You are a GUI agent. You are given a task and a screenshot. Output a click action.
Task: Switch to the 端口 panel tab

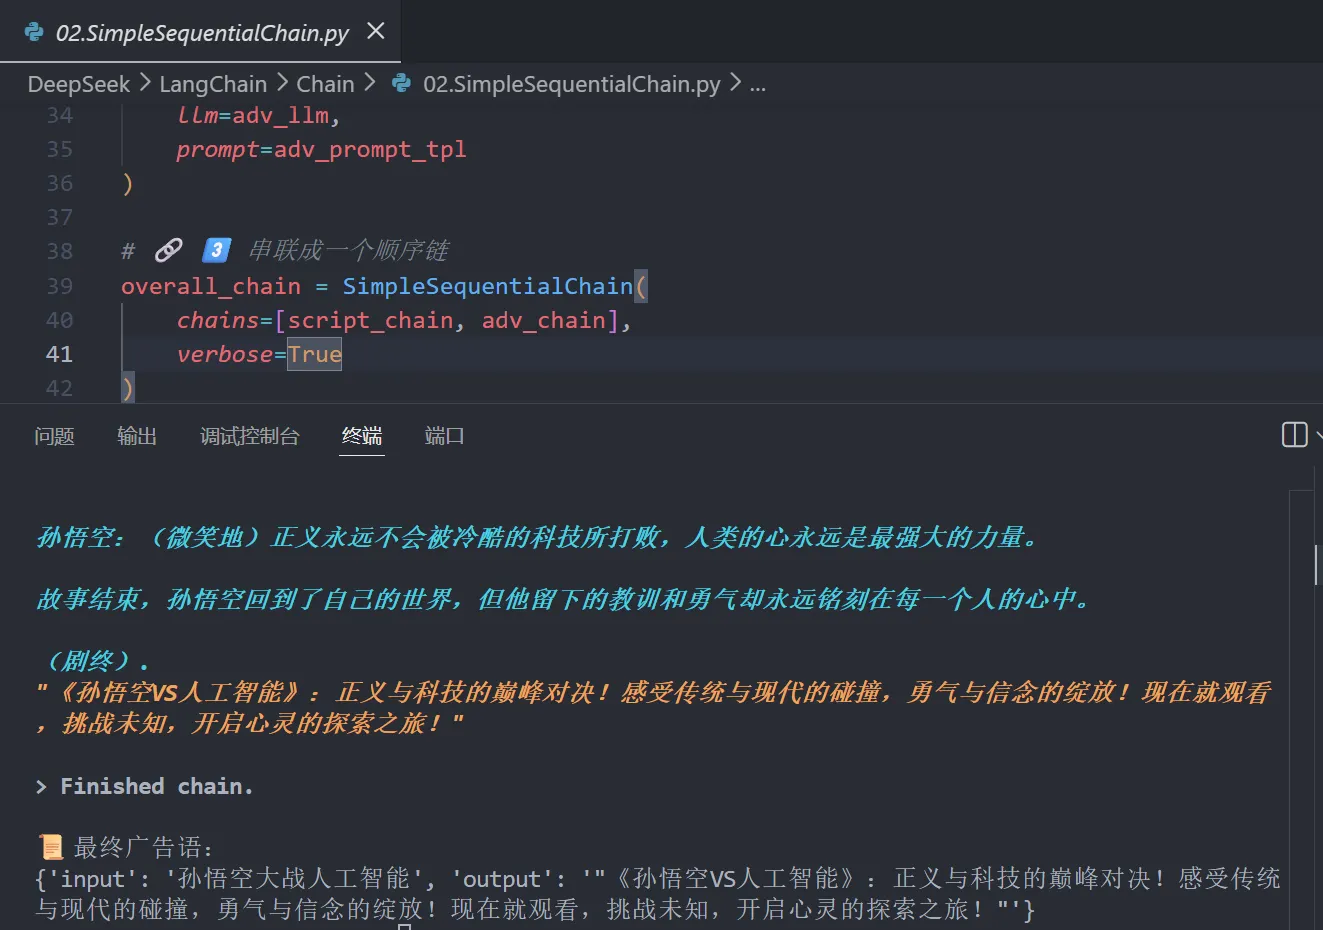[444, 436]
